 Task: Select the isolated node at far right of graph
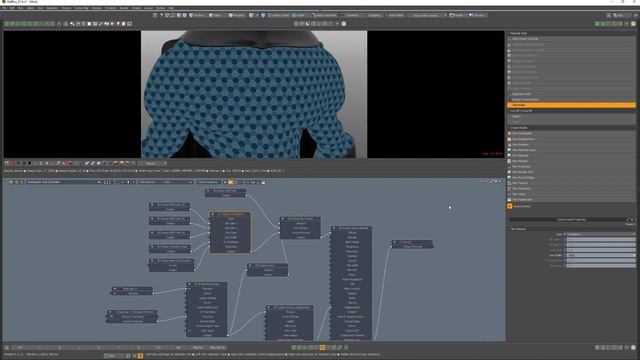click(x=412, y=244)
